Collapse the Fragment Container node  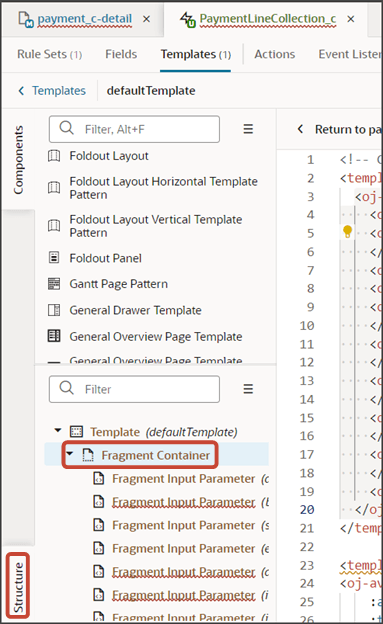click(70, 453)
